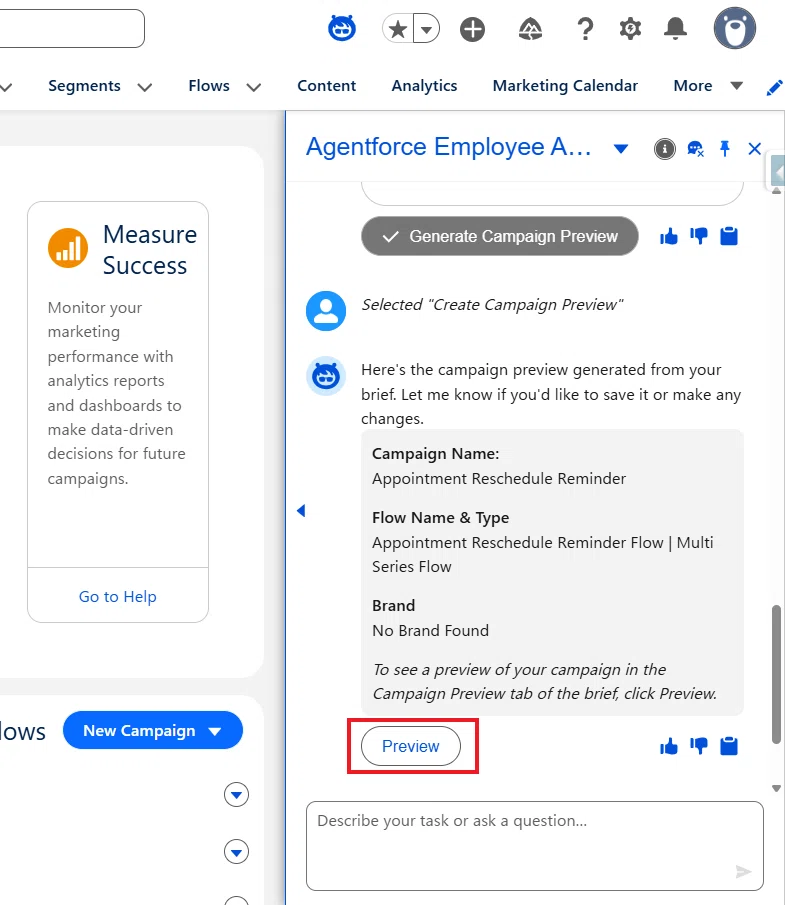The width and height of the screenshot is (785, 905).
Task: Open the More navigation menu
Action: coord(708,85)
